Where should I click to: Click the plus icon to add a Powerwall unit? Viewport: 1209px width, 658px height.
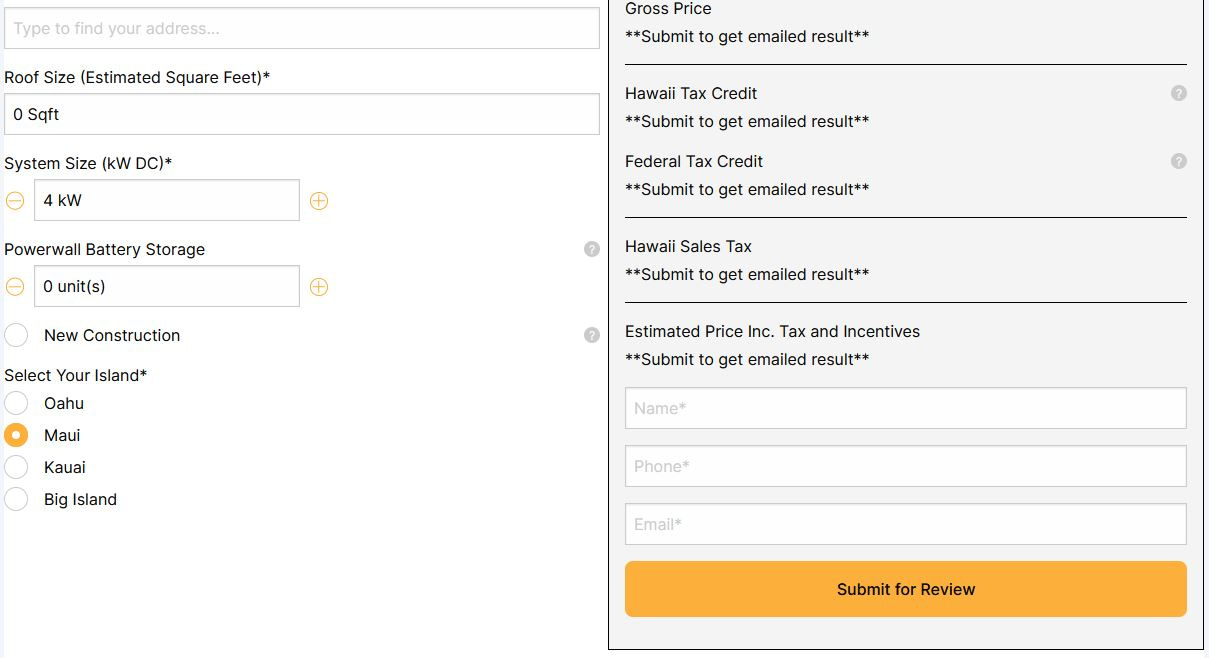[x=319, y=286]
